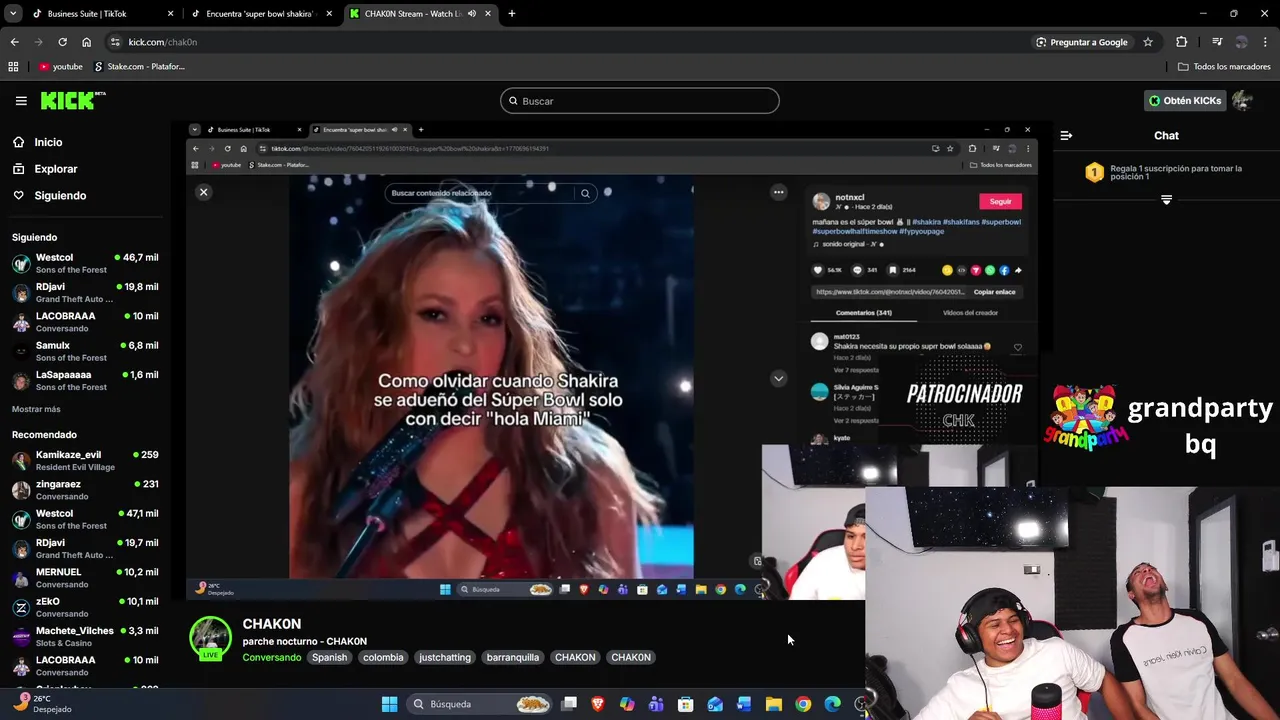Screen dimensions: 1280x720
Task: Open the user avatar menu on Kick
Action: coord(1243,101)
